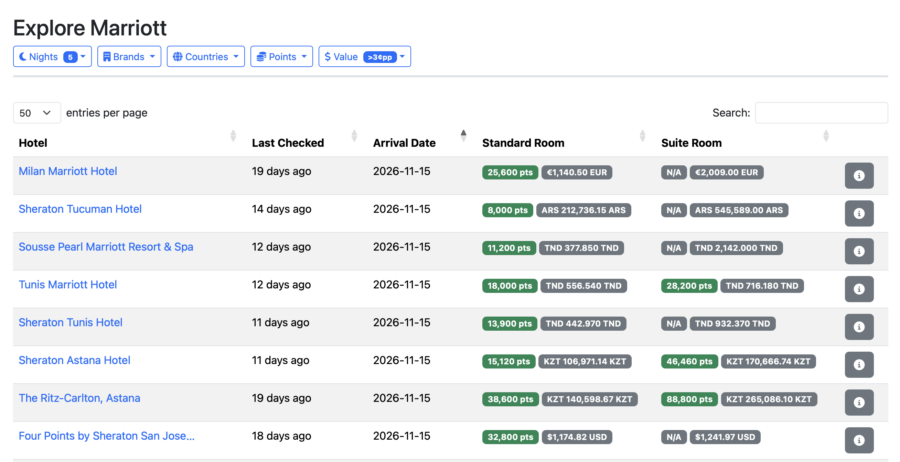The height and width of the screenshot is (462, 900).
Task: Open info for Sheraton Tunis Hotel row
Action: pos(859,327)
